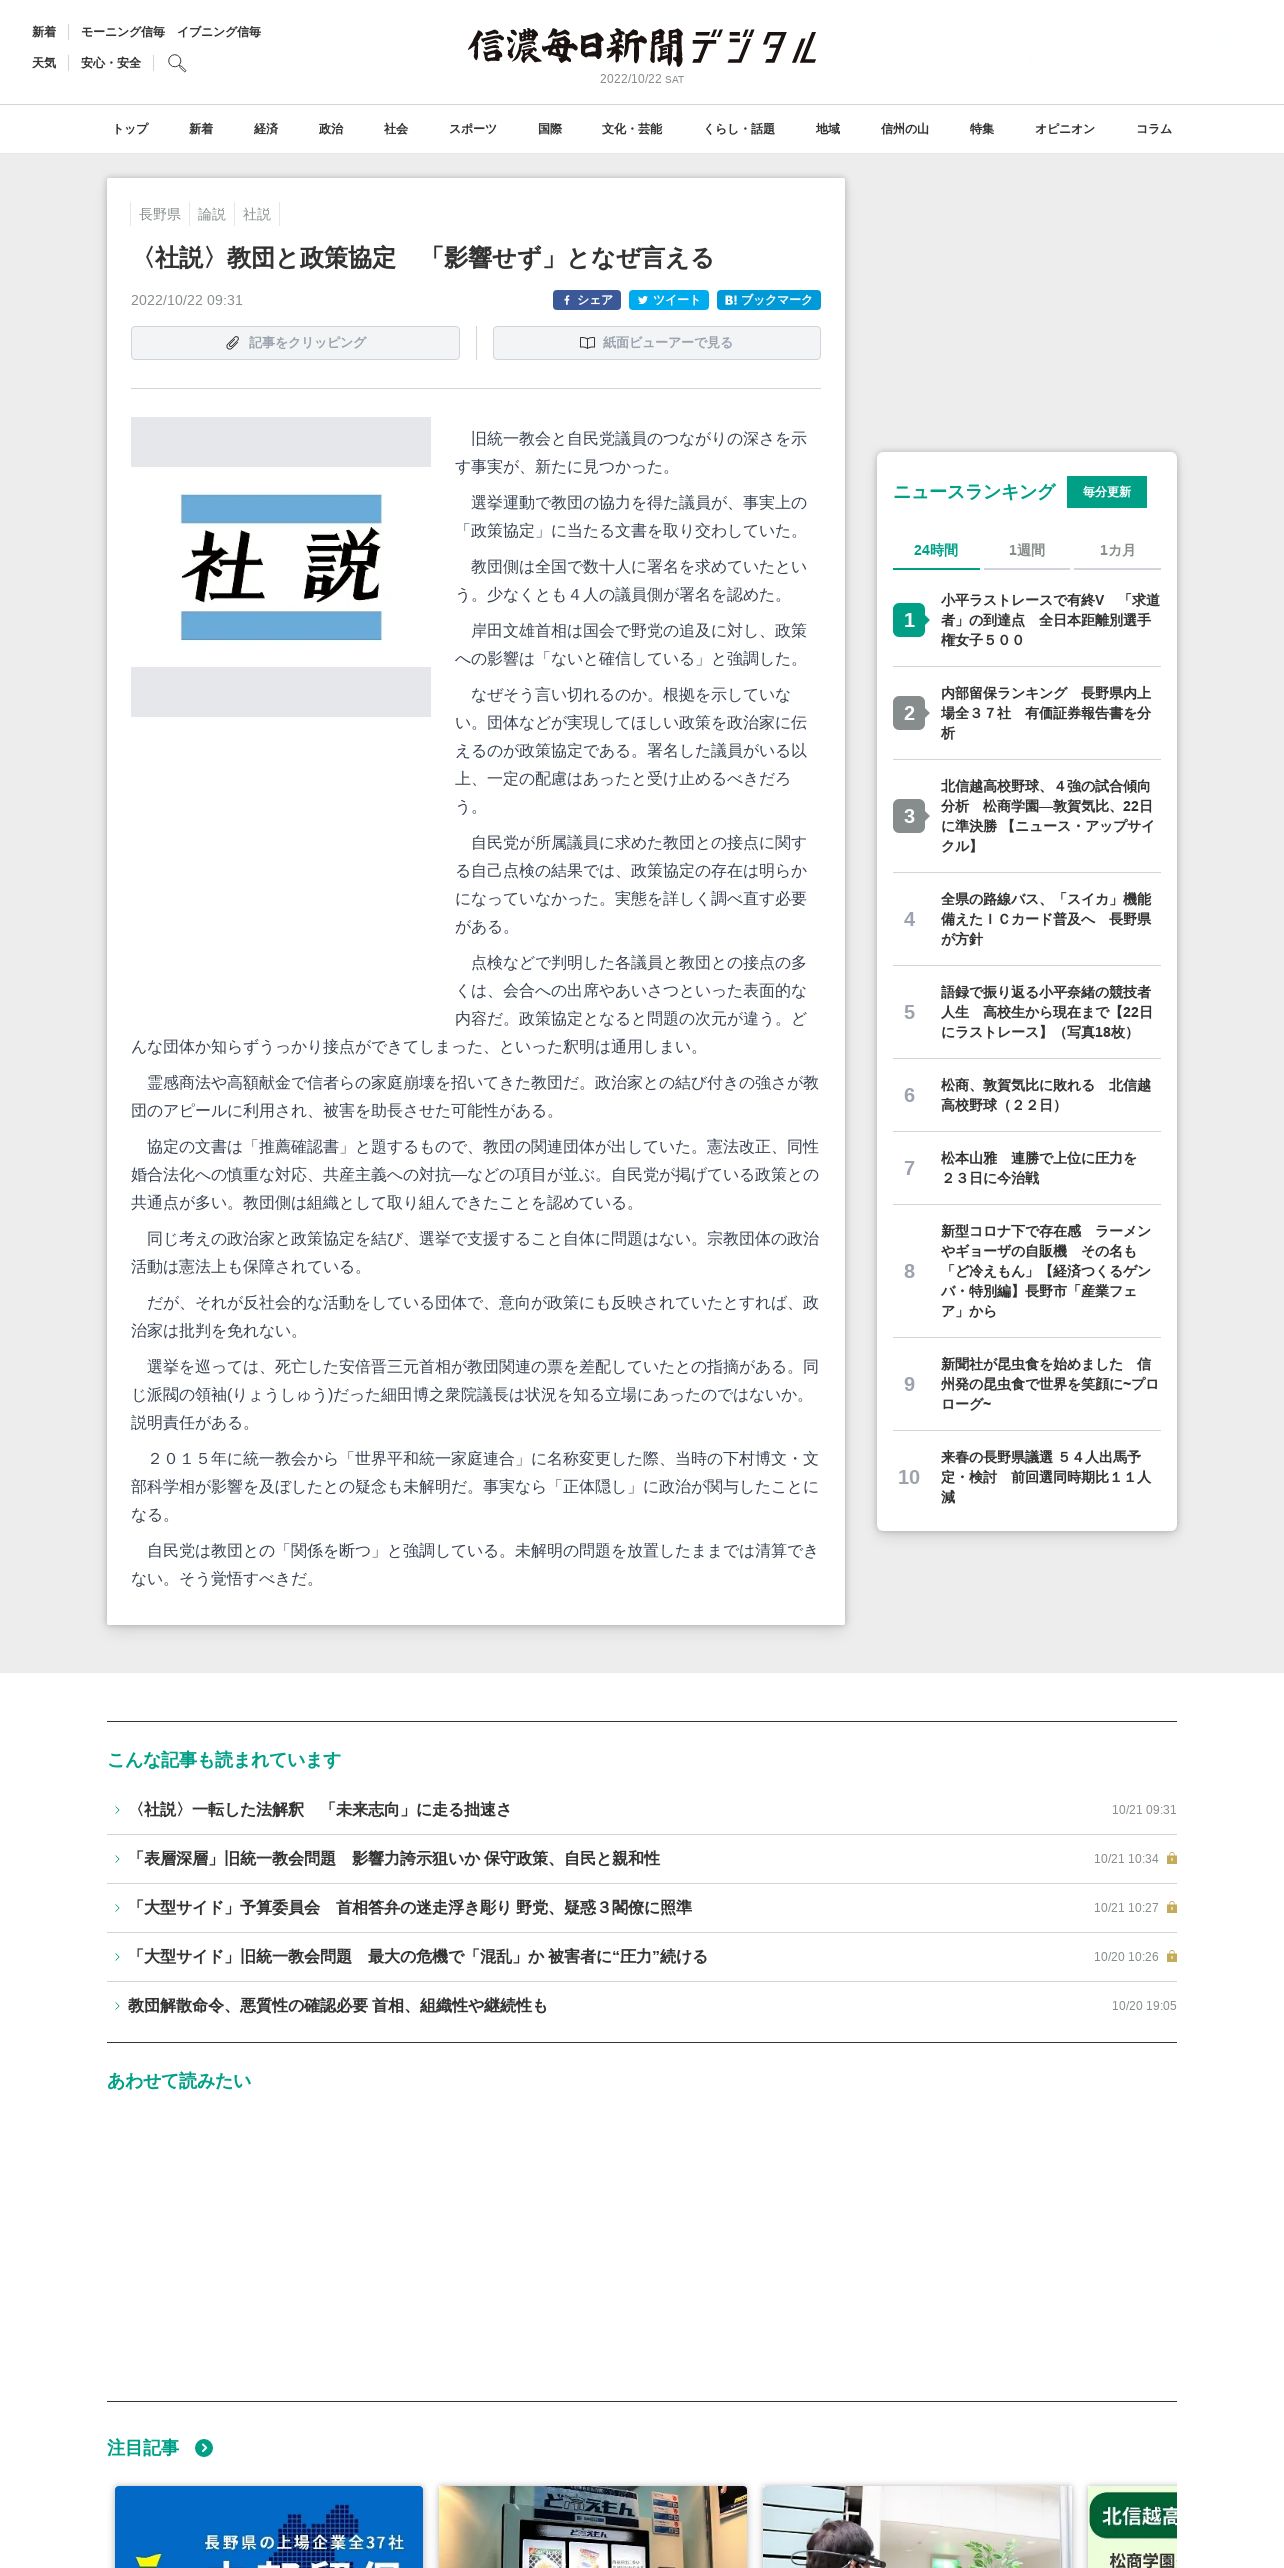Viewport: 1284px width, 2568px height.
Task: Open the 注目記事 heading link
Action: point(143,2448)
